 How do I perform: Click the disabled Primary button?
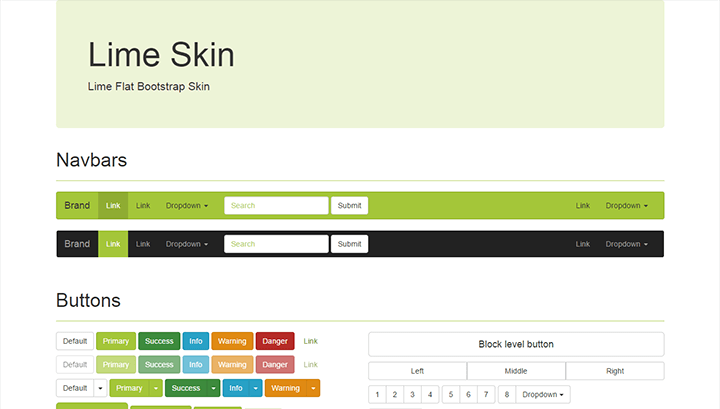[x=116, y=364]
